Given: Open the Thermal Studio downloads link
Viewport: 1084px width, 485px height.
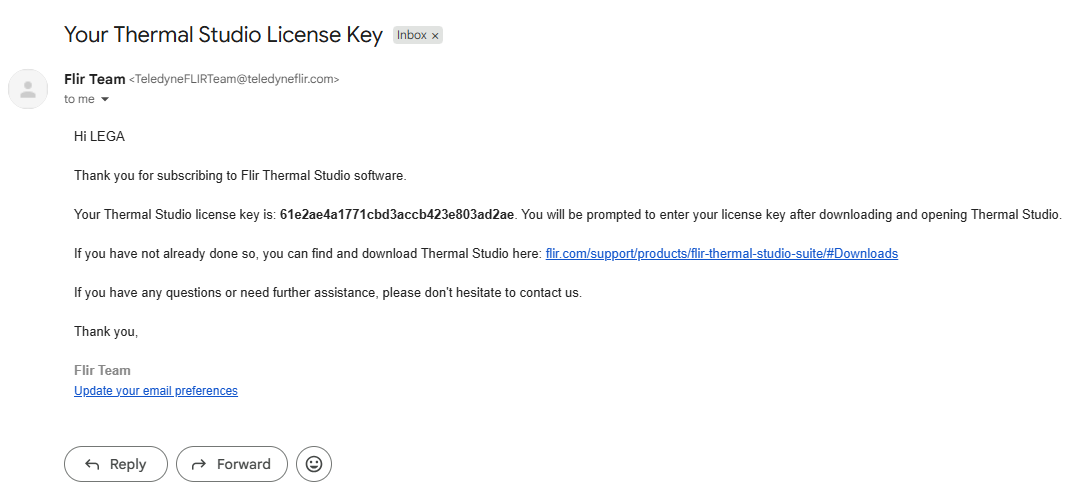Looking at the screenshot, I should [x=721, y=254].
